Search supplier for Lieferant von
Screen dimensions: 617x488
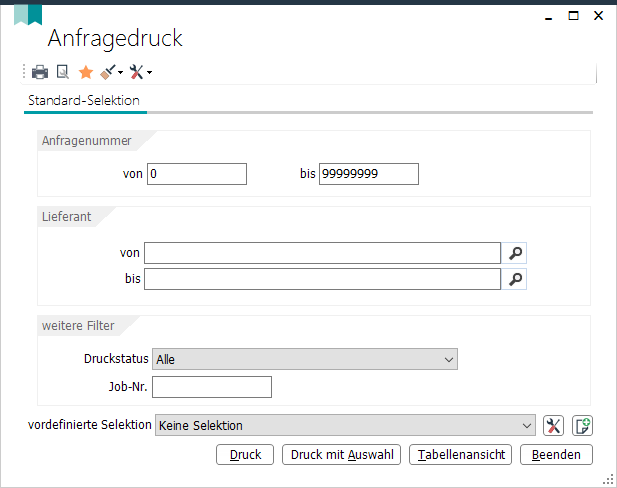coord(515,253)
